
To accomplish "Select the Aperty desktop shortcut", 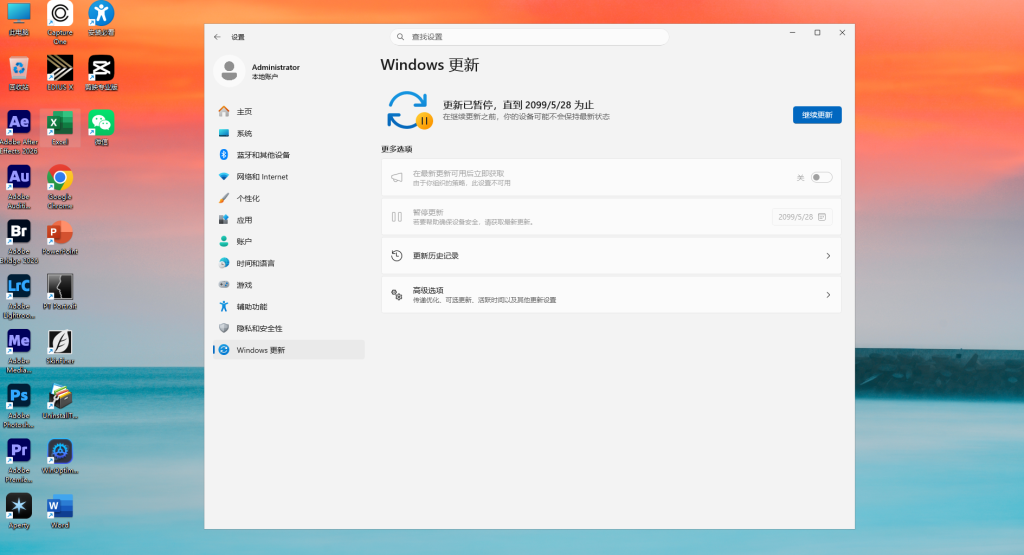I will tap(19, 512).
